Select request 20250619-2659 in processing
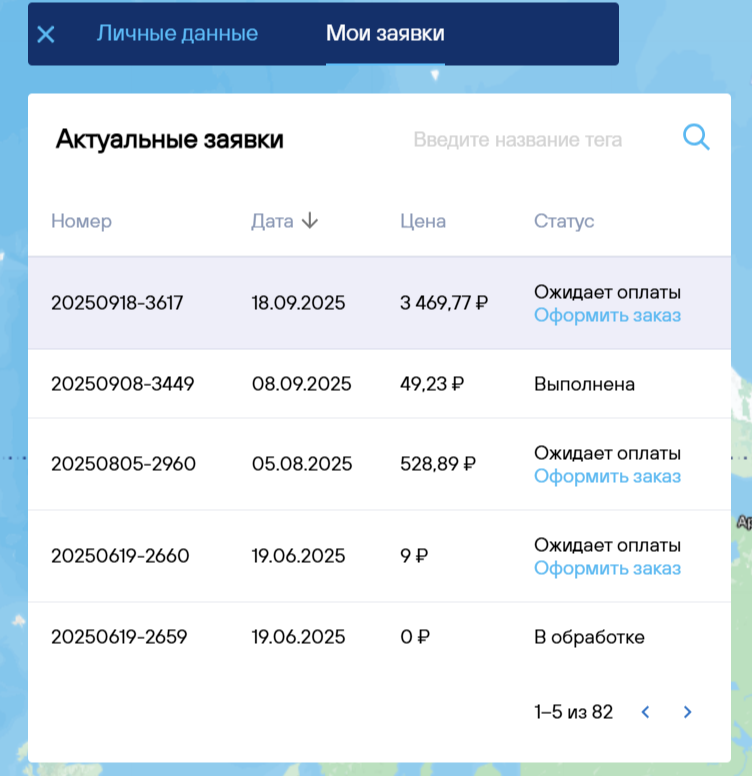 (120, 637)
